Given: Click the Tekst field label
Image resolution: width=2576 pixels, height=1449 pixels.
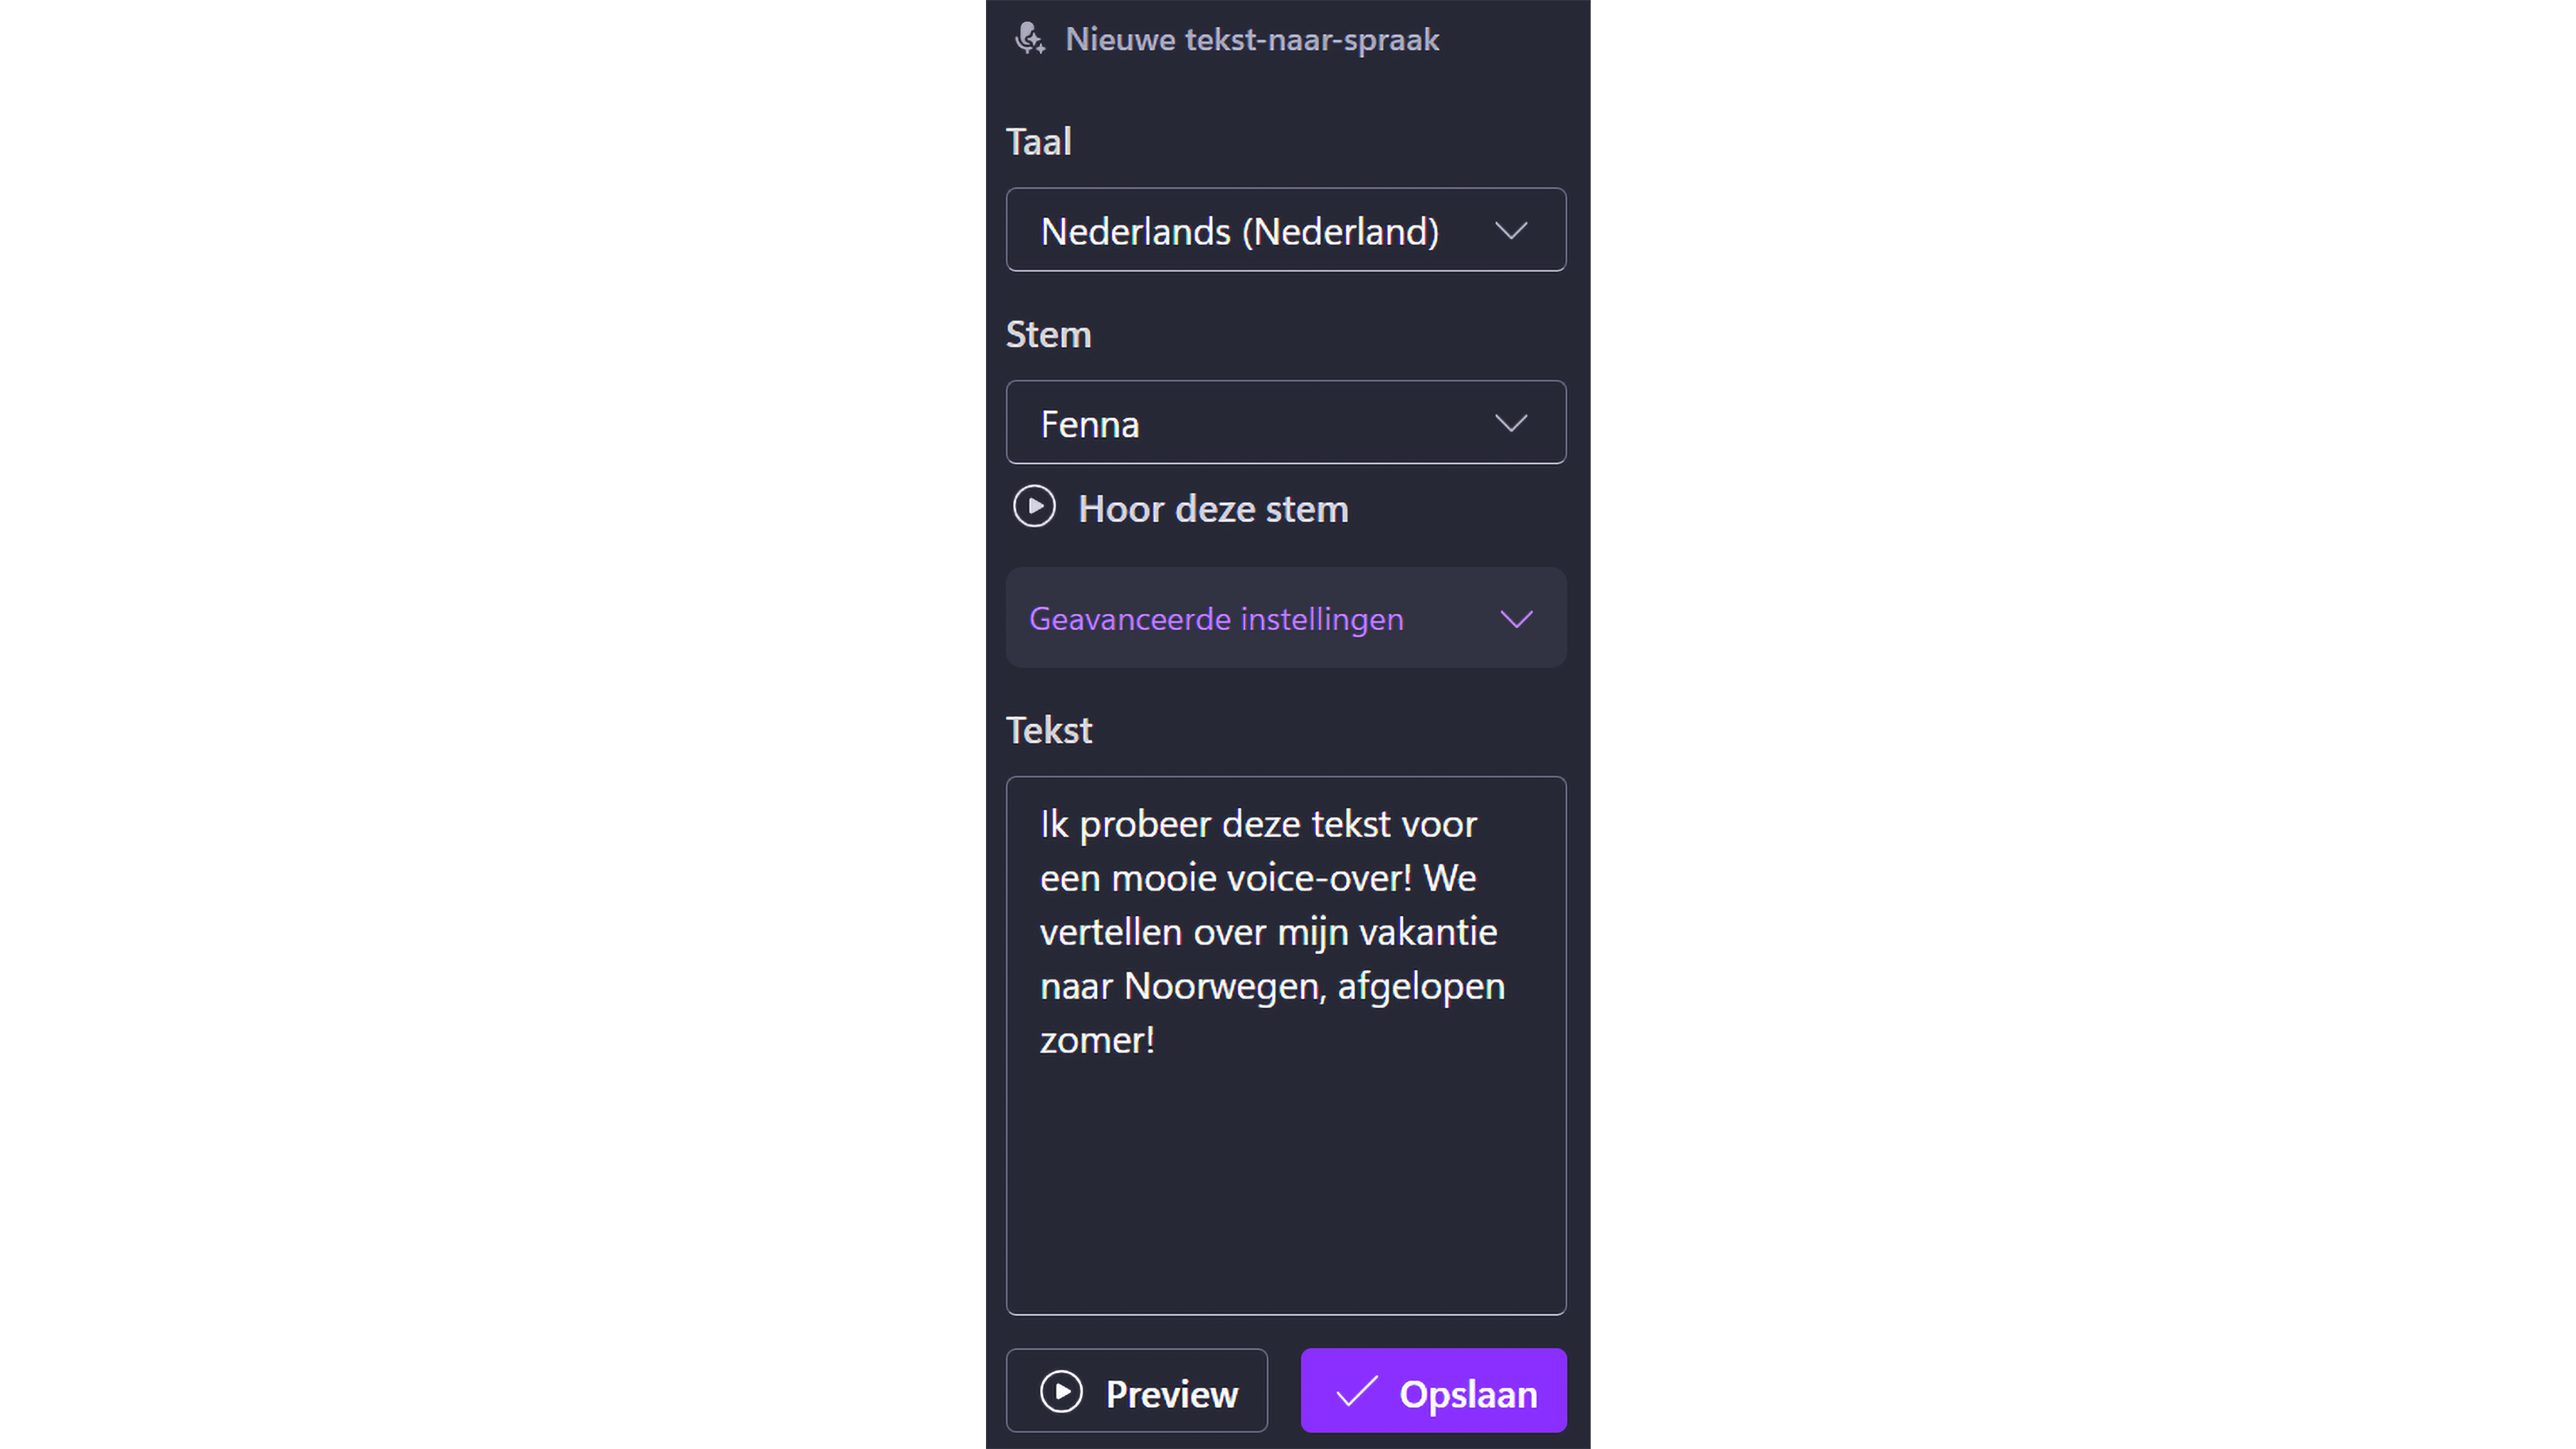Looking at the screenshot, I should 1048,731.
